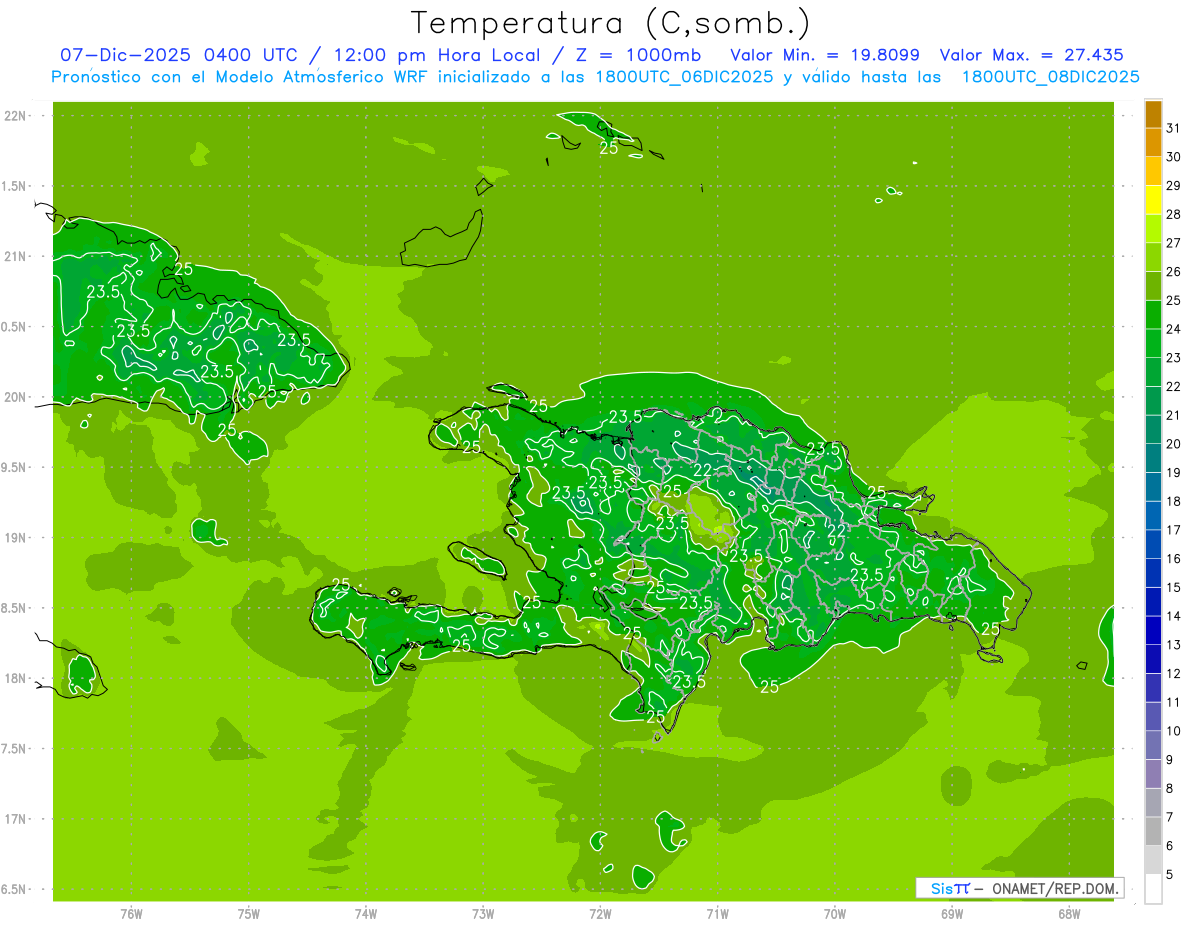Click the latitude axis label "18N"
This screenshot has height=927, width=1200.
(16, 679)
